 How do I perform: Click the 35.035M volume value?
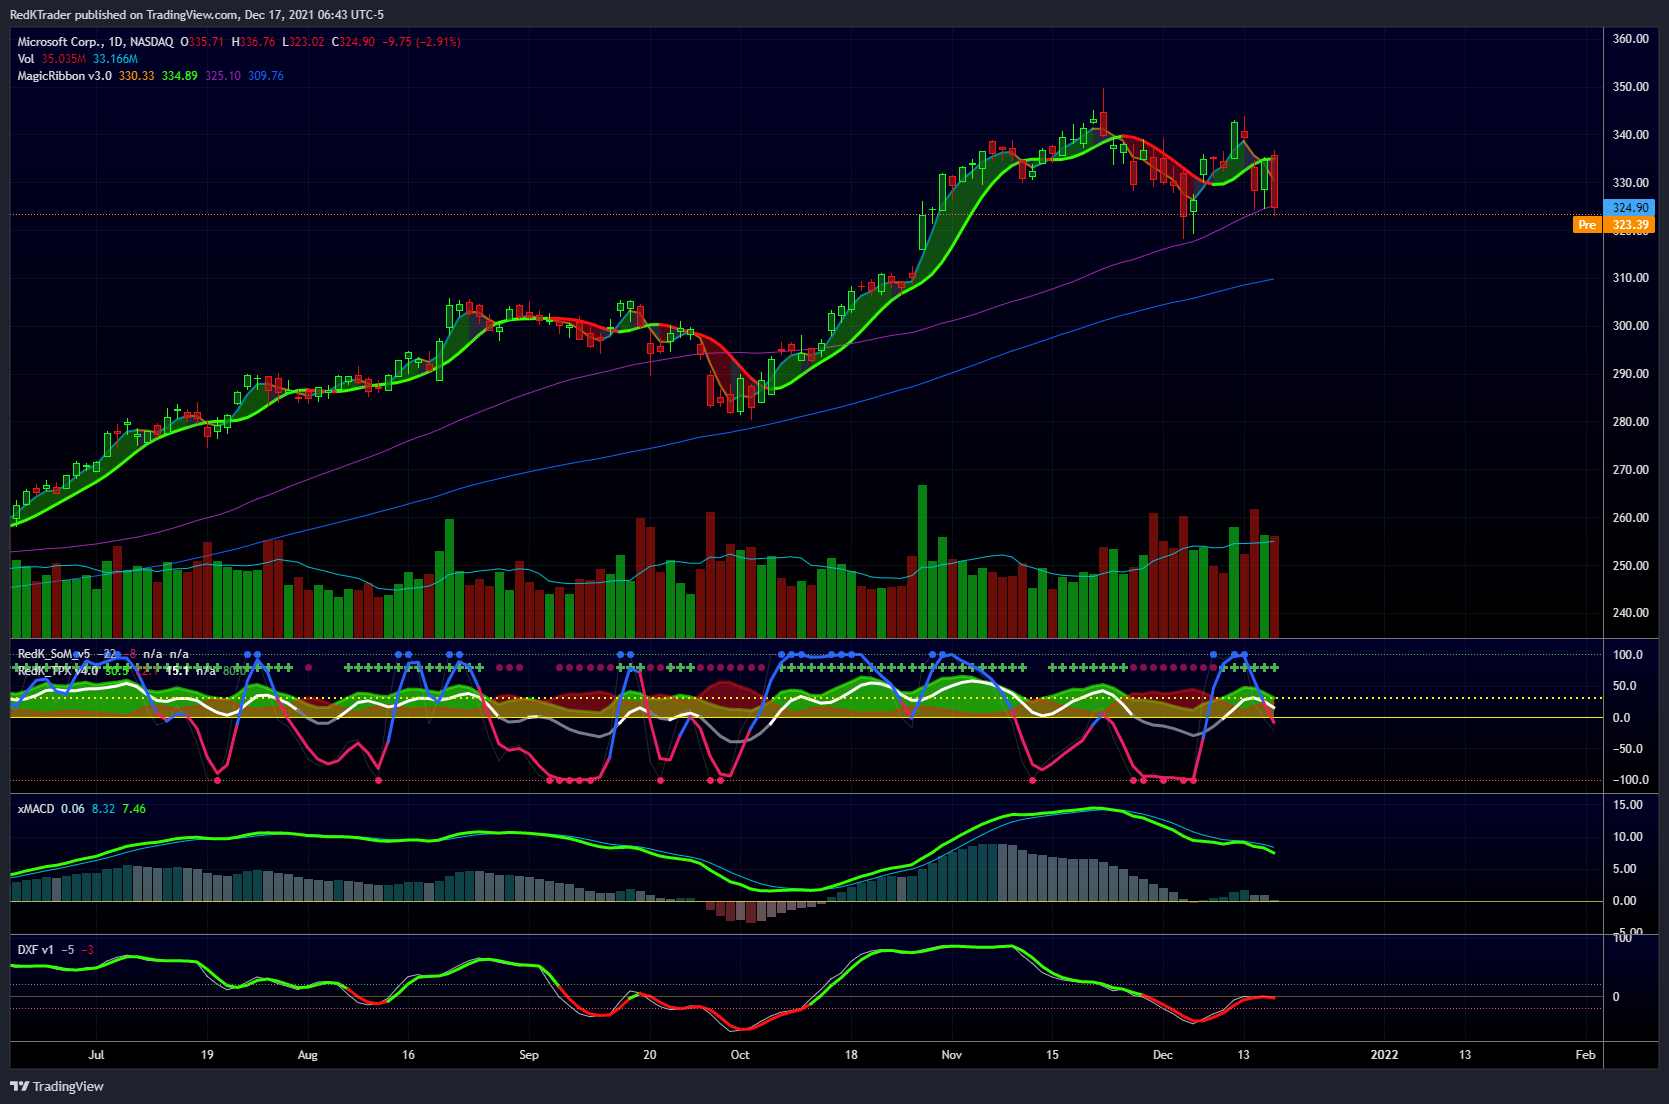coord(64,59)
